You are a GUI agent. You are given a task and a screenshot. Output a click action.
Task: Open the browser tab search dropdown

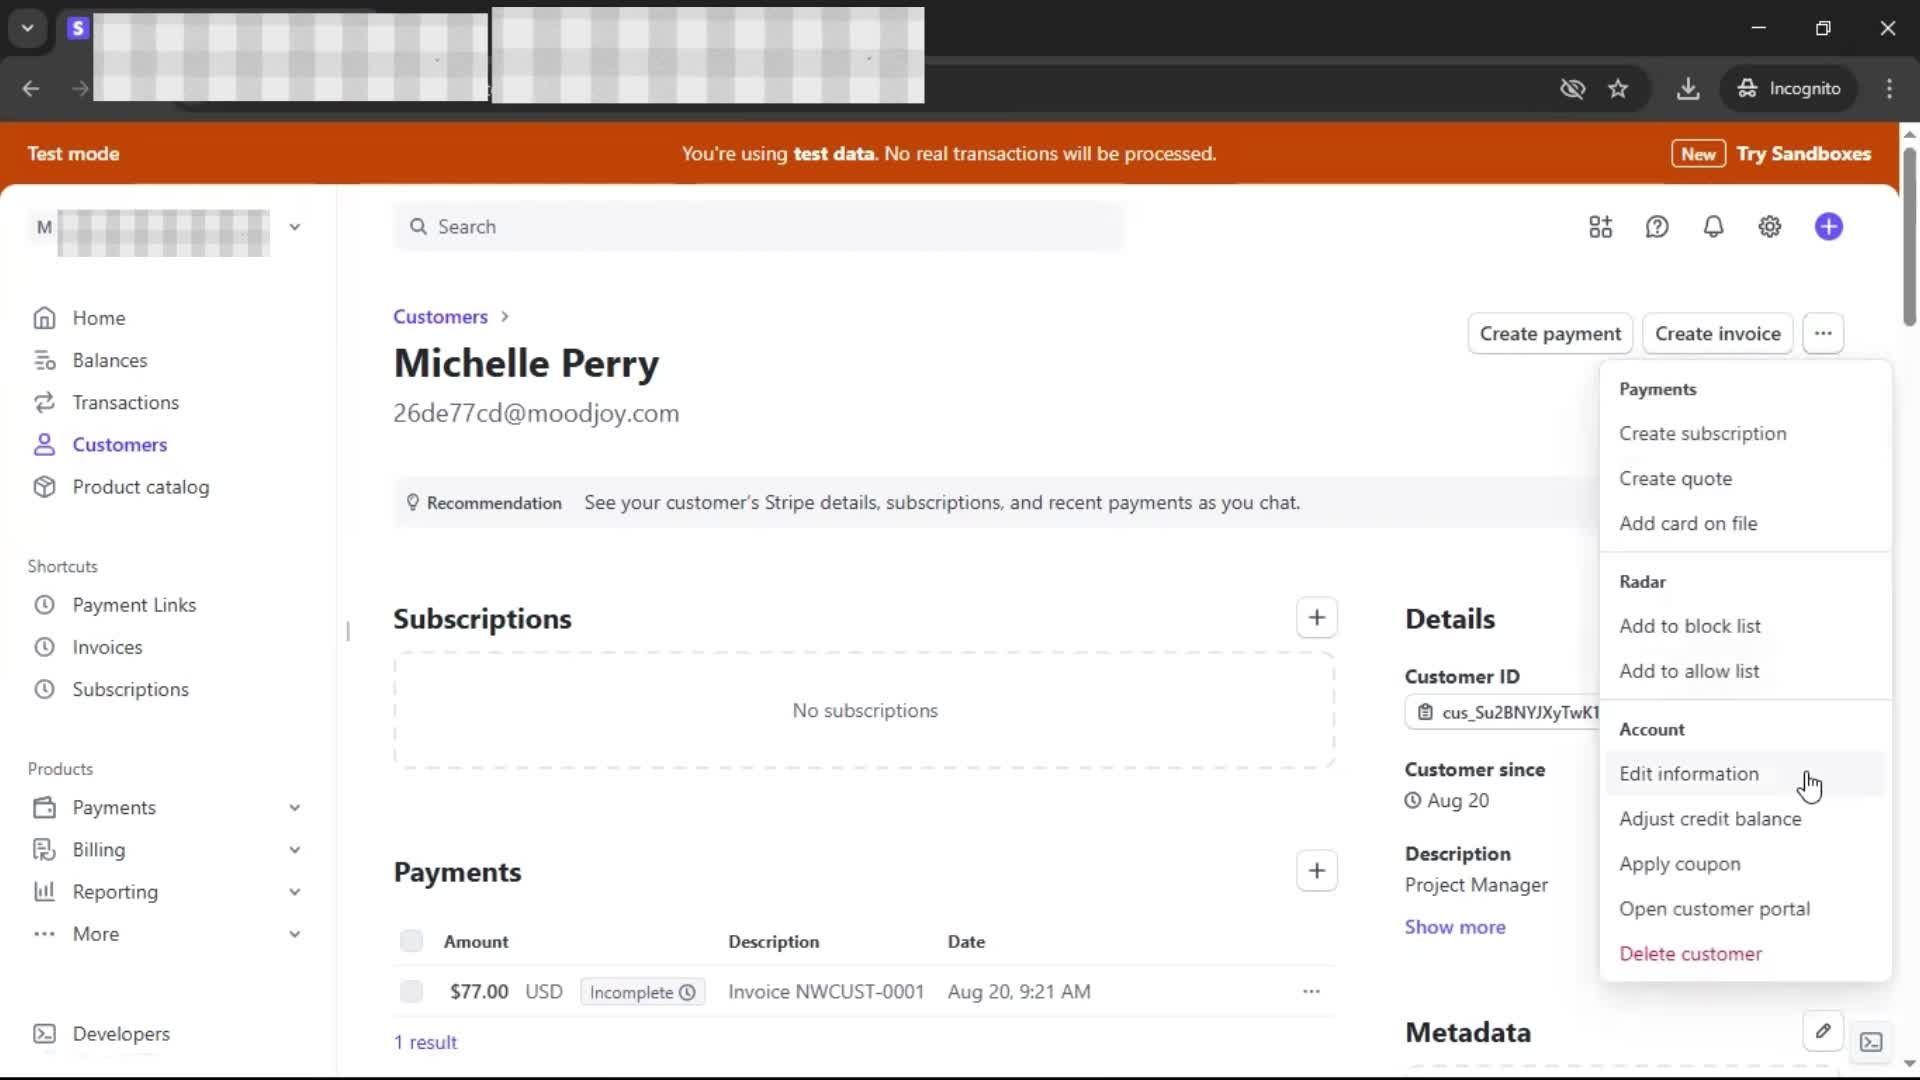(x=28, y=28)
